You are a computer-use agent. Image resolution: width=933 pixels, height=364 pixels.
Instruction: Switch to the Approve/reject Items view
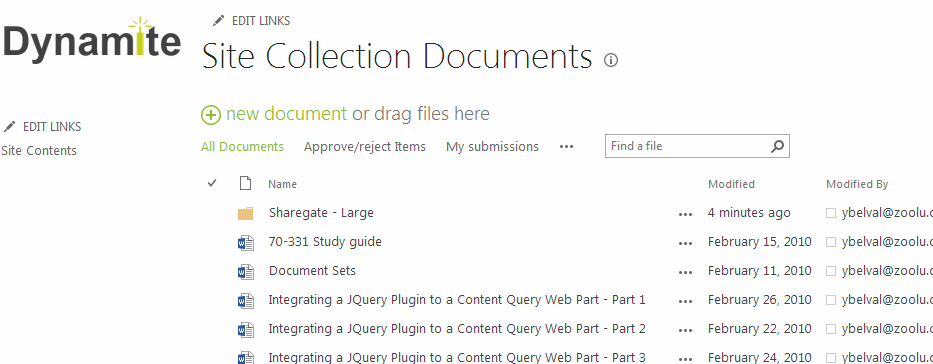click(365, 146)
